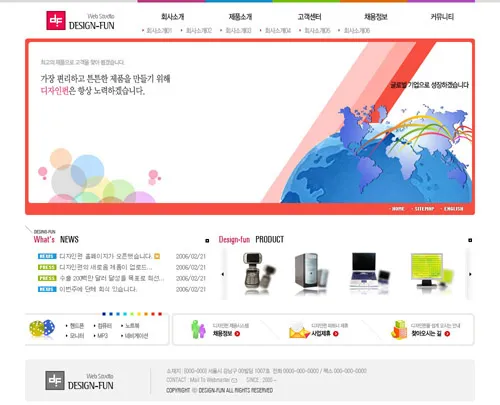
Task: Select submenu item 회사소개05
Action: pos(317,31)
